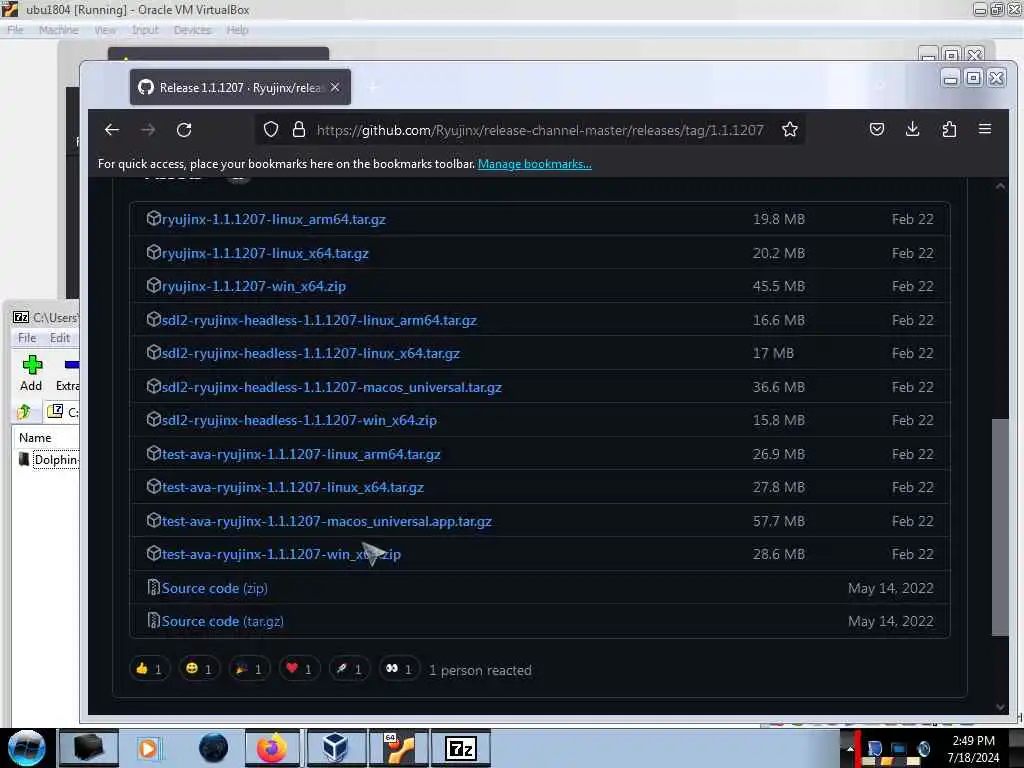Download sdl2-ryujinx-headless win_x64.zip
Image resolution: width=1024 pixels, height=768 pixels.
299,421
